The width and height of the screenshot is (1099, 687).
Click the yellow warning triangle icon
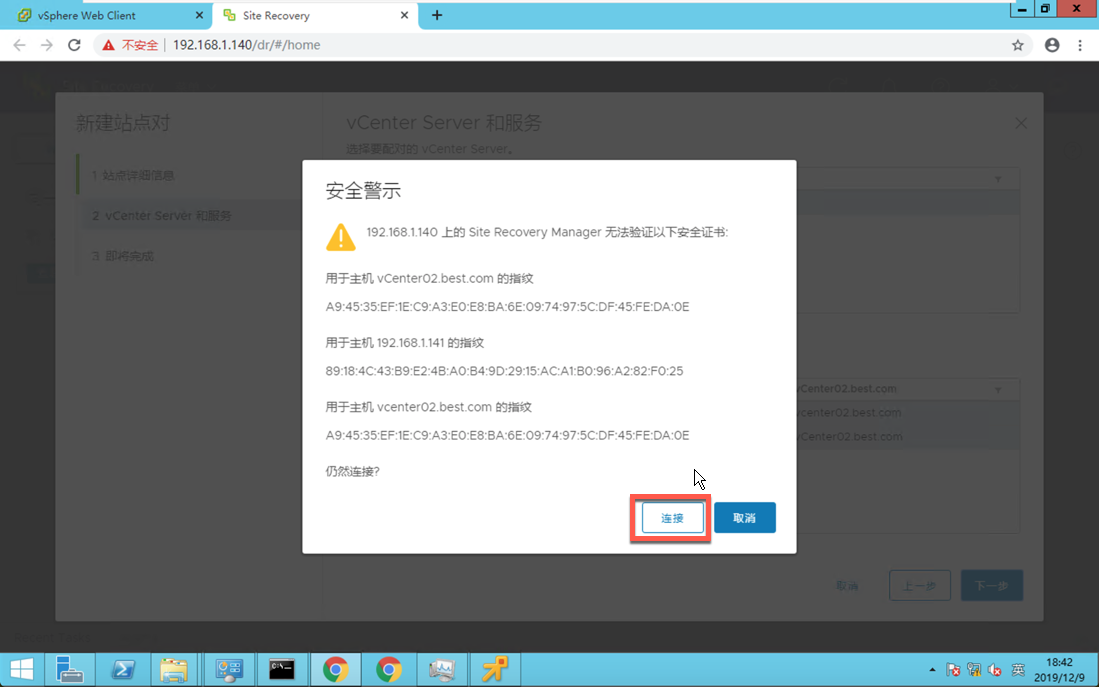click(x=341, y=237)
